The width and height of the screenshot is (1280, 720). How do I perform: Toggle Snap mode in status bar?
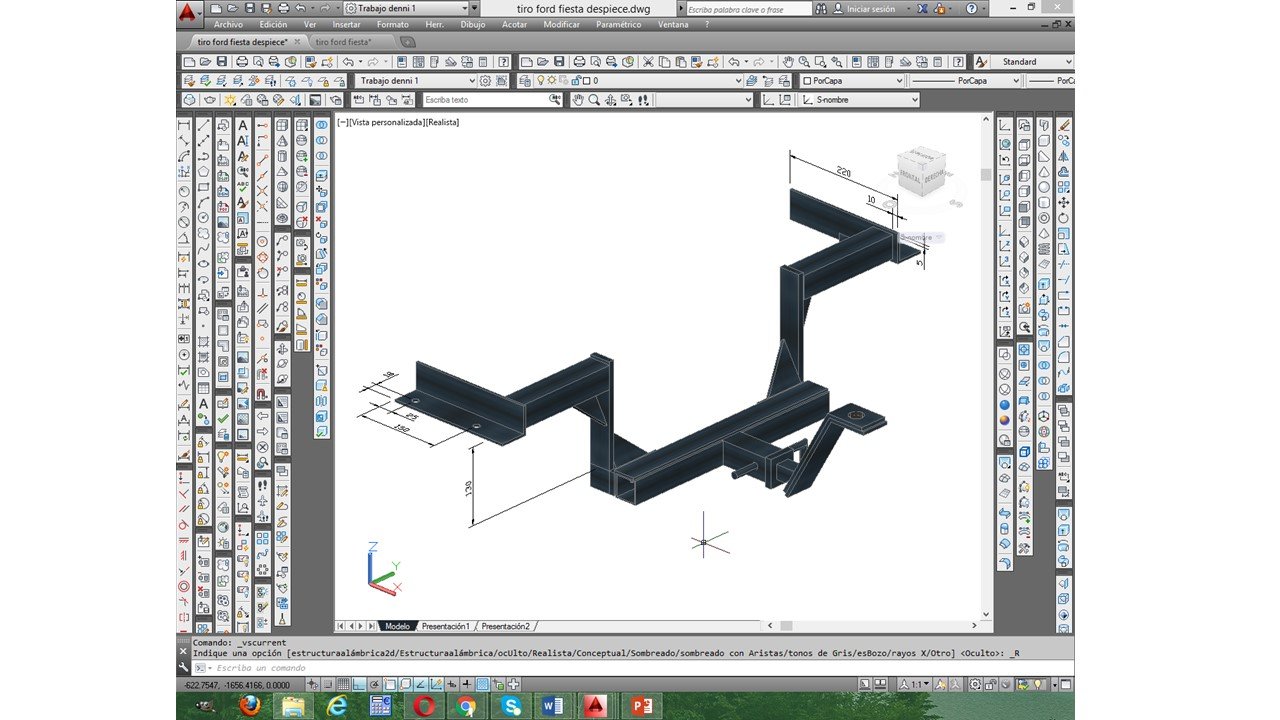click(x=327, y=684)
